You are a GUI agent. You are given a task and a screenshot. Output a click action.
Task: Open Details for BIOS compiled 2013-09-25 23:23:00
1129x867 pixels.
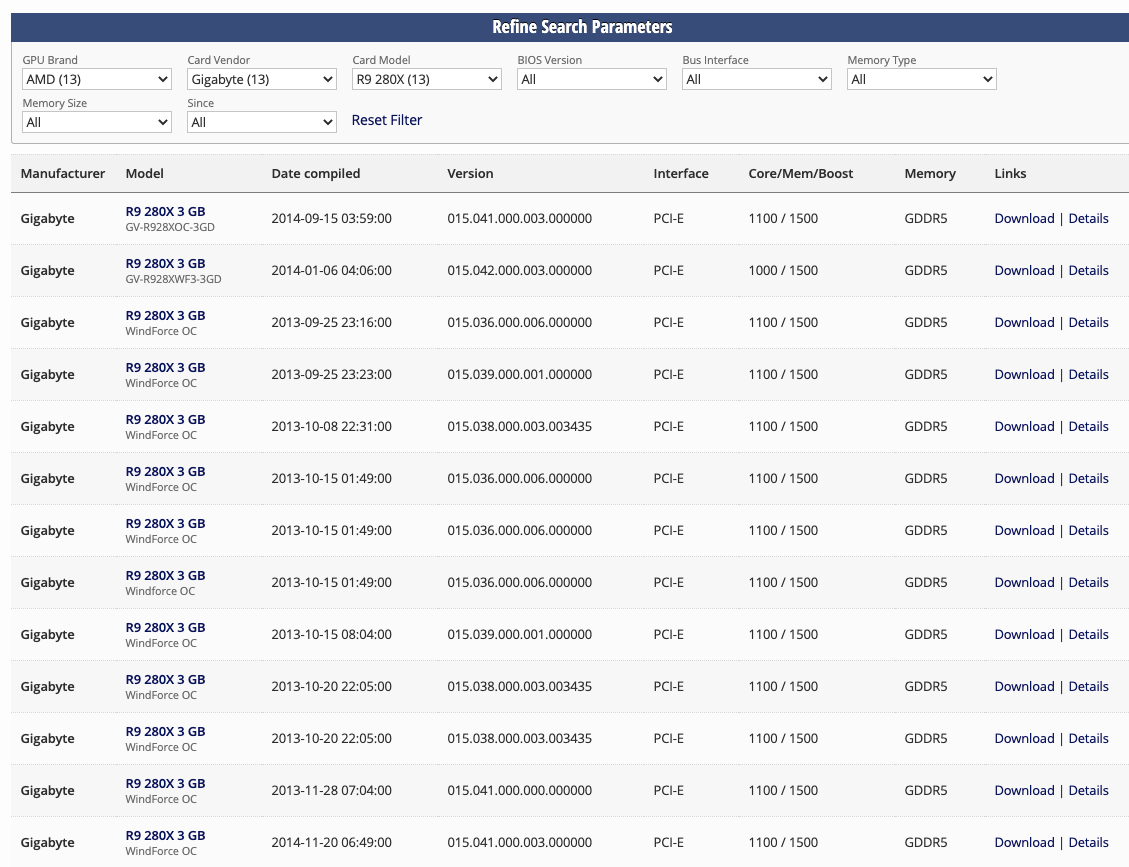click(x=1088, y=374)
